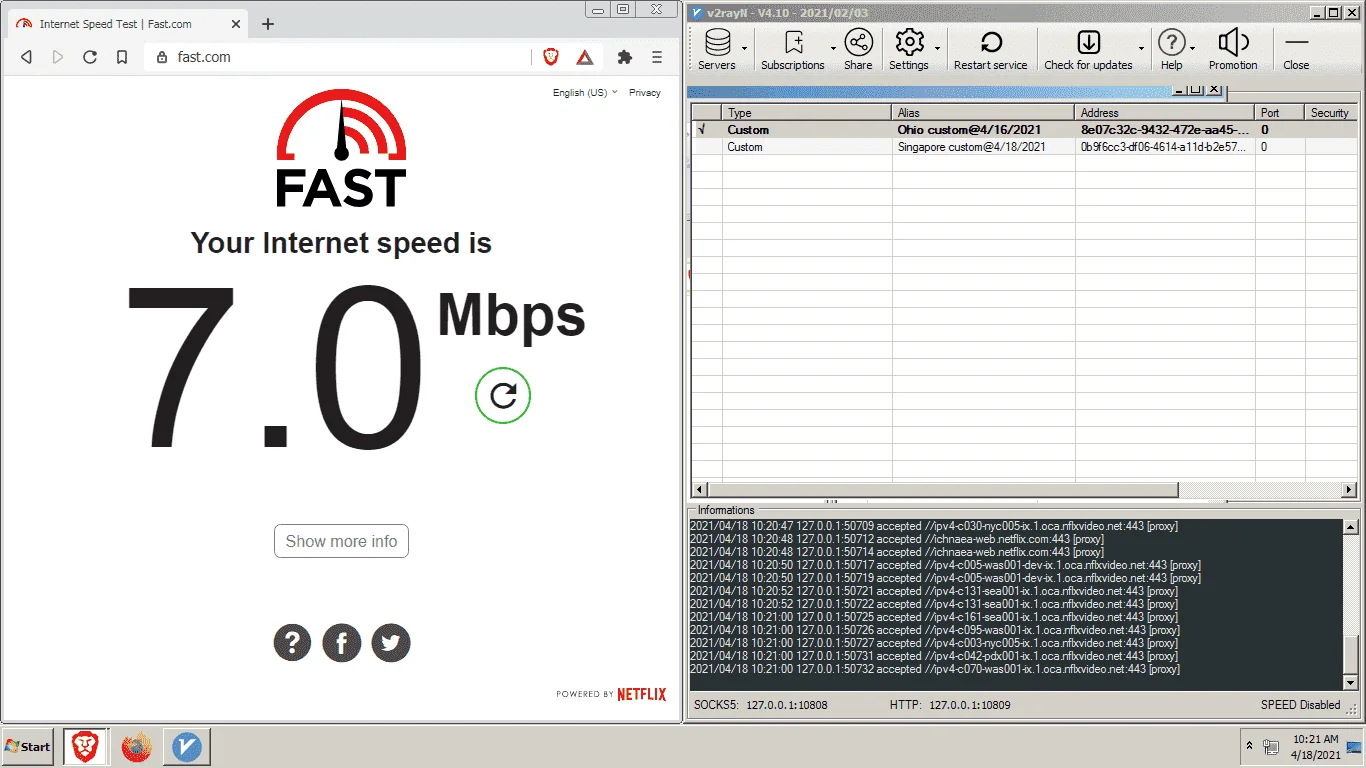This screenshot has width=1366, height=768.
Task: Click the Security column header
Action: pyautogui.click(x=1332, y=113)
